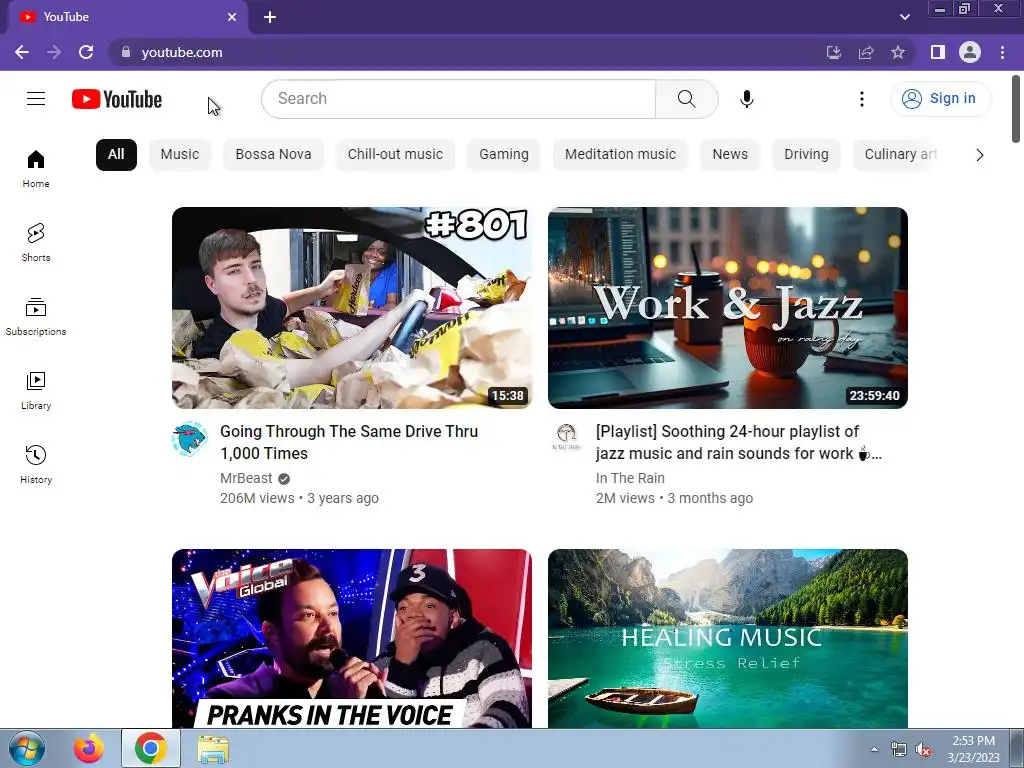Open a new browser tab

point(270,17)
